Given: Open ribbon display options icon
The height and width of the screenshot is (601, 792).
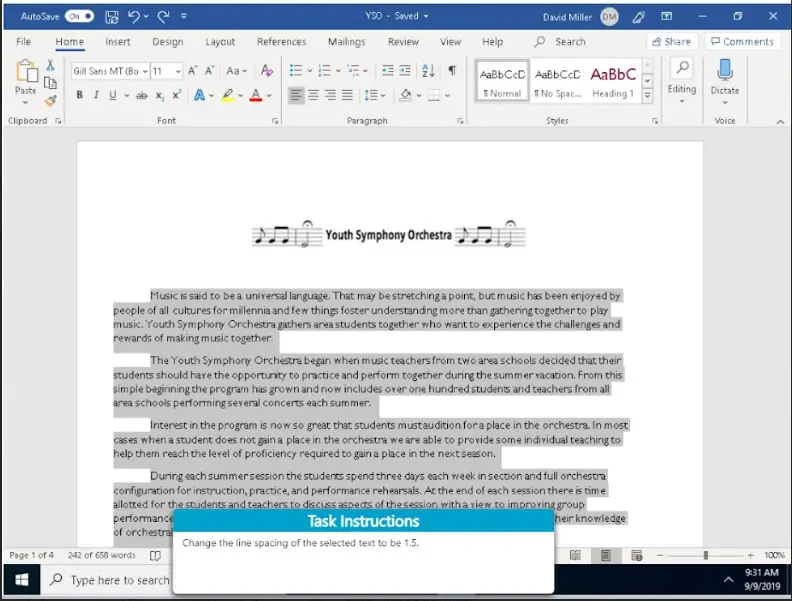Looking at the screenshot, I should tap(667, 17).
